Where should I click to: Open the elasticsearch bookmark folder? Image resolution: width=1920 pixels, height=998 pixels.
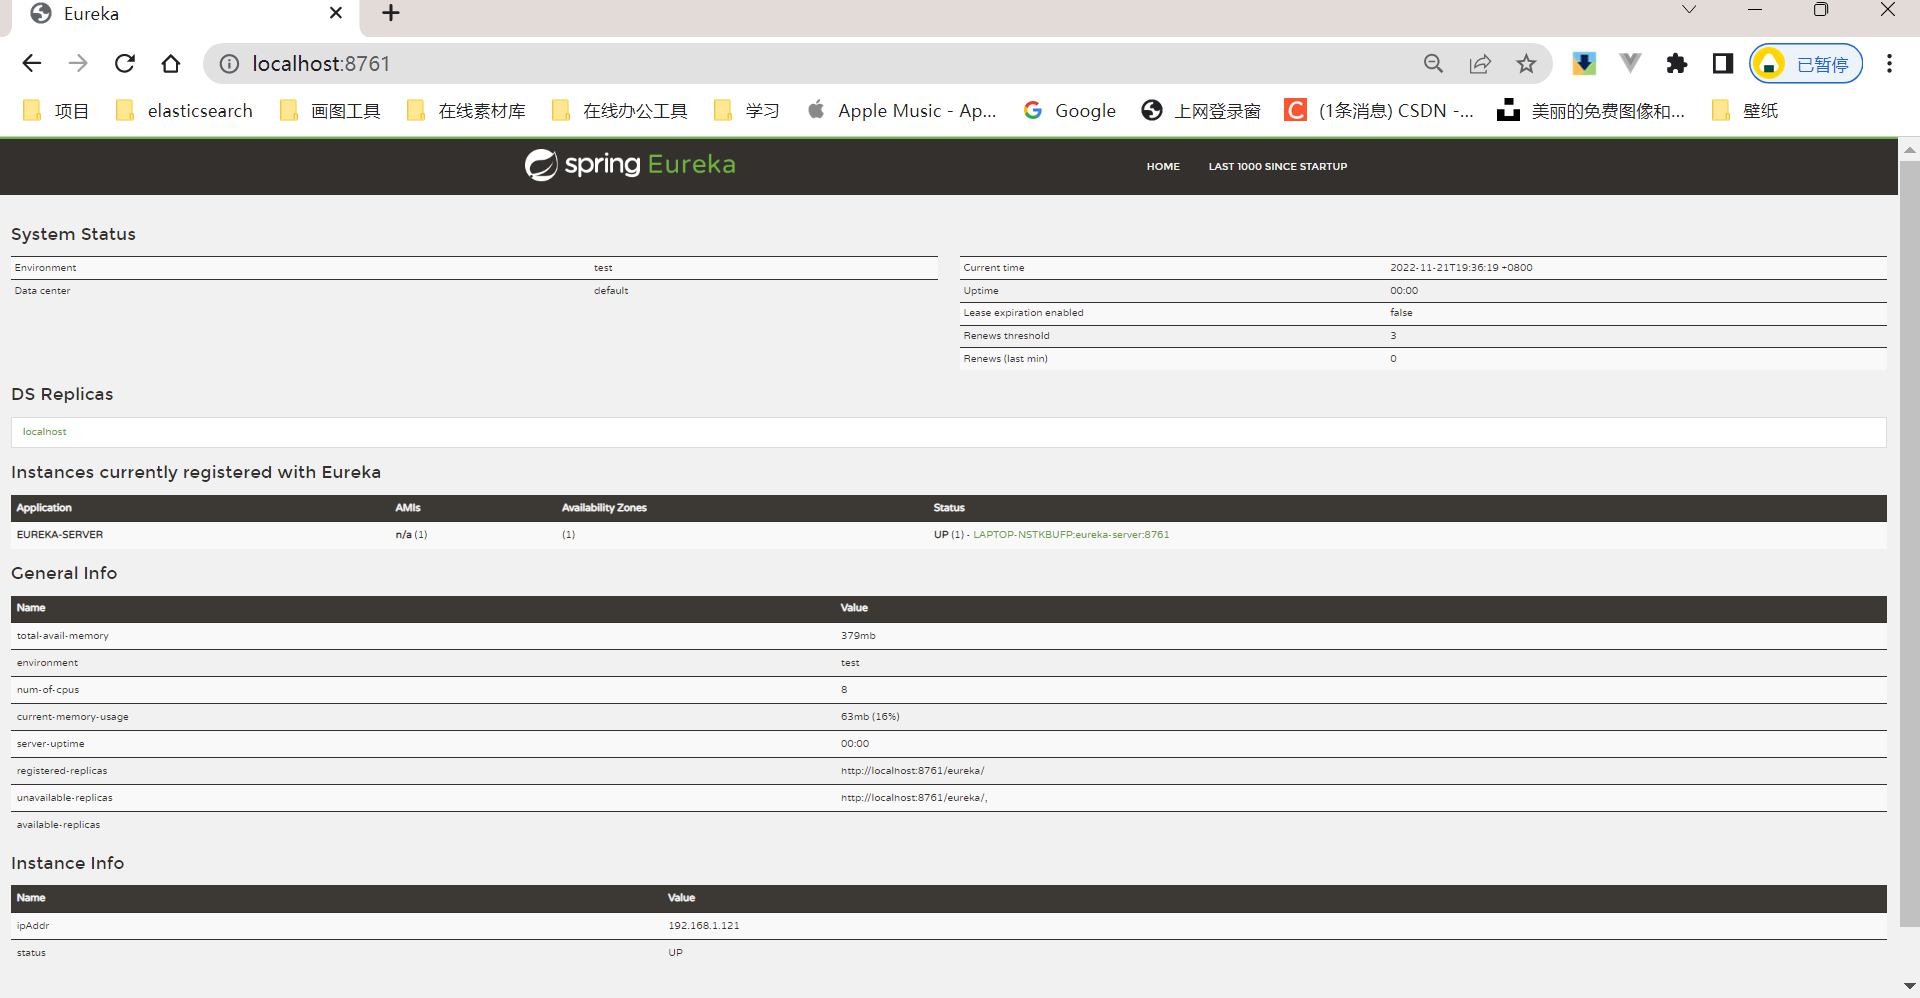tap(185, 111)
